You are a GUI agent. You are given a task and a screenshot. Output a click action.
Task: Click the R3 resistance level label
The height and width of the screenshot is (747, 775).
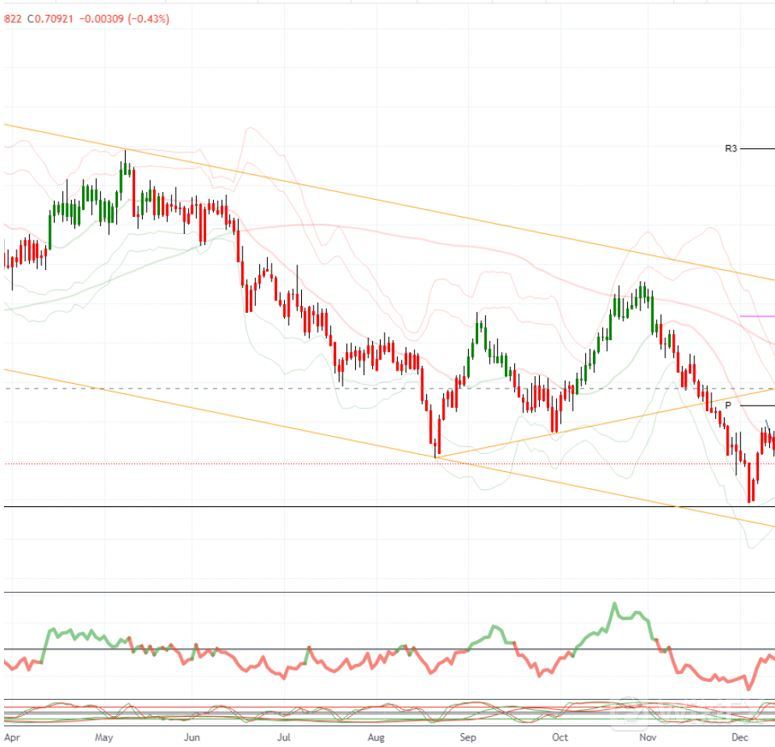731,148
